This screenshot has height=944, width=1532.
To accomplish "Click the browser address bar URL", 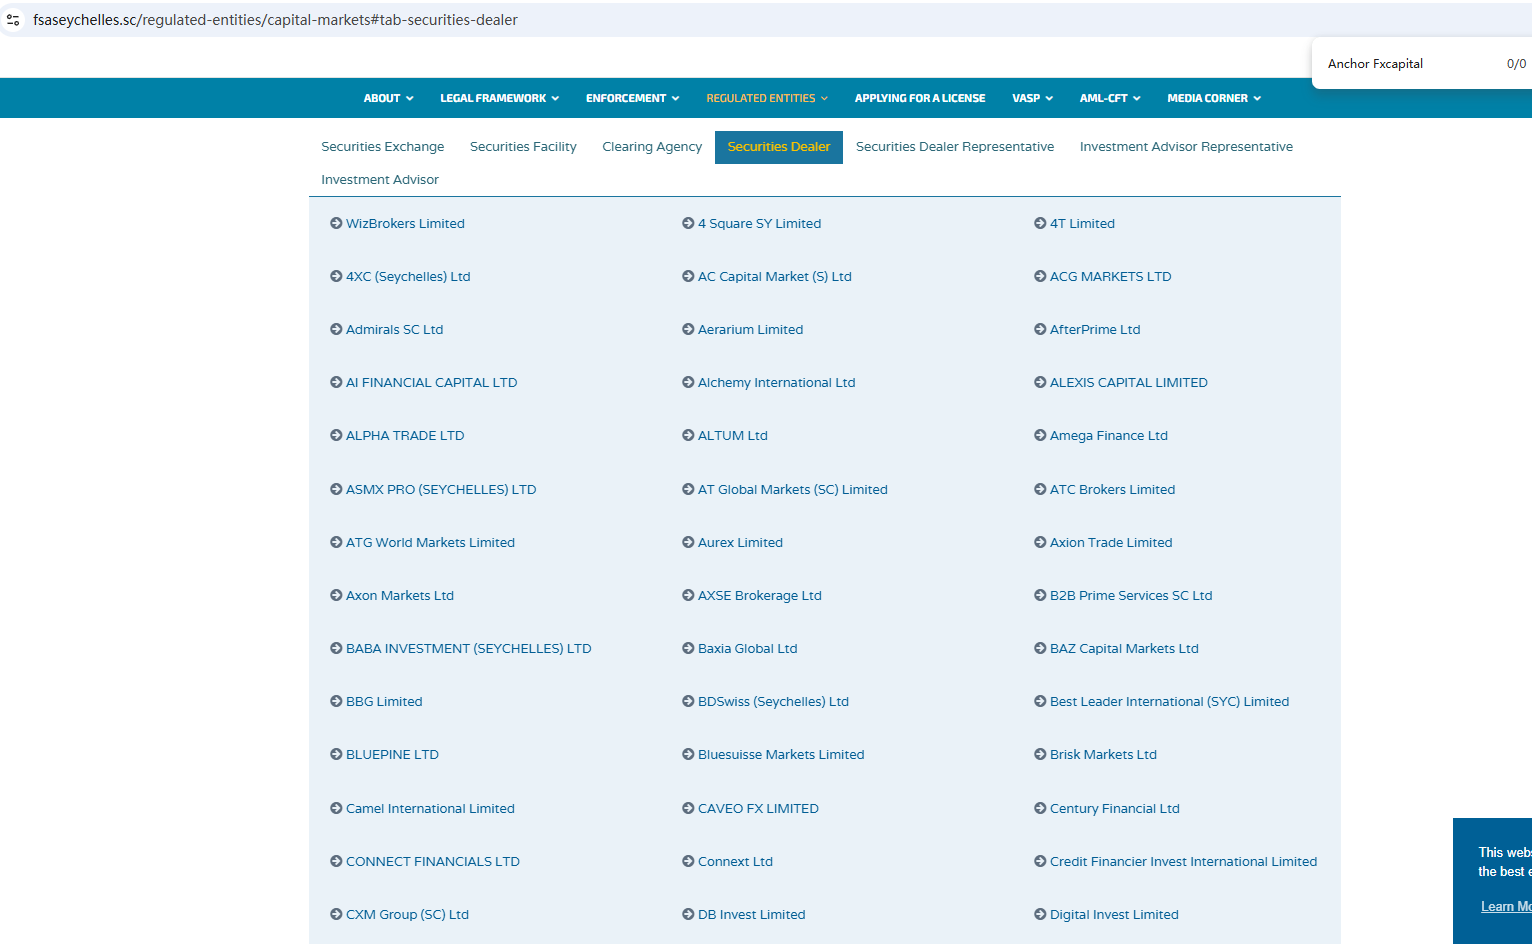I will pos(275,20).
